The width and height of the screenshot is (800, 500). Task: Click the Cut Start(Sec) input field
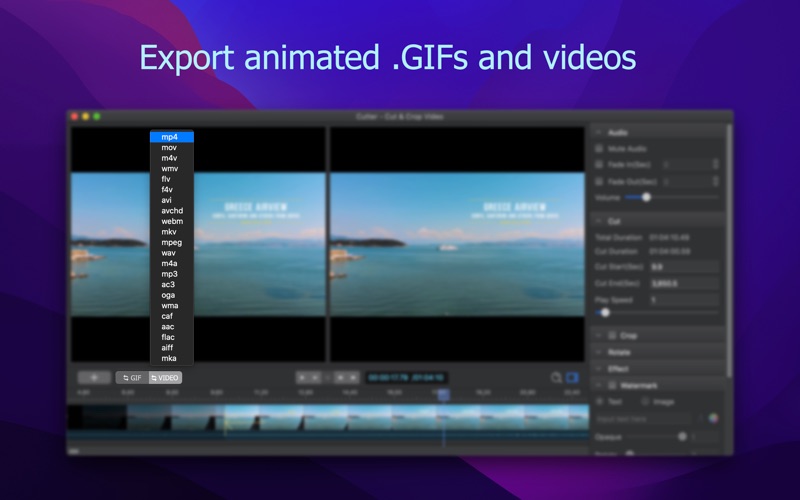click(684, 267)
